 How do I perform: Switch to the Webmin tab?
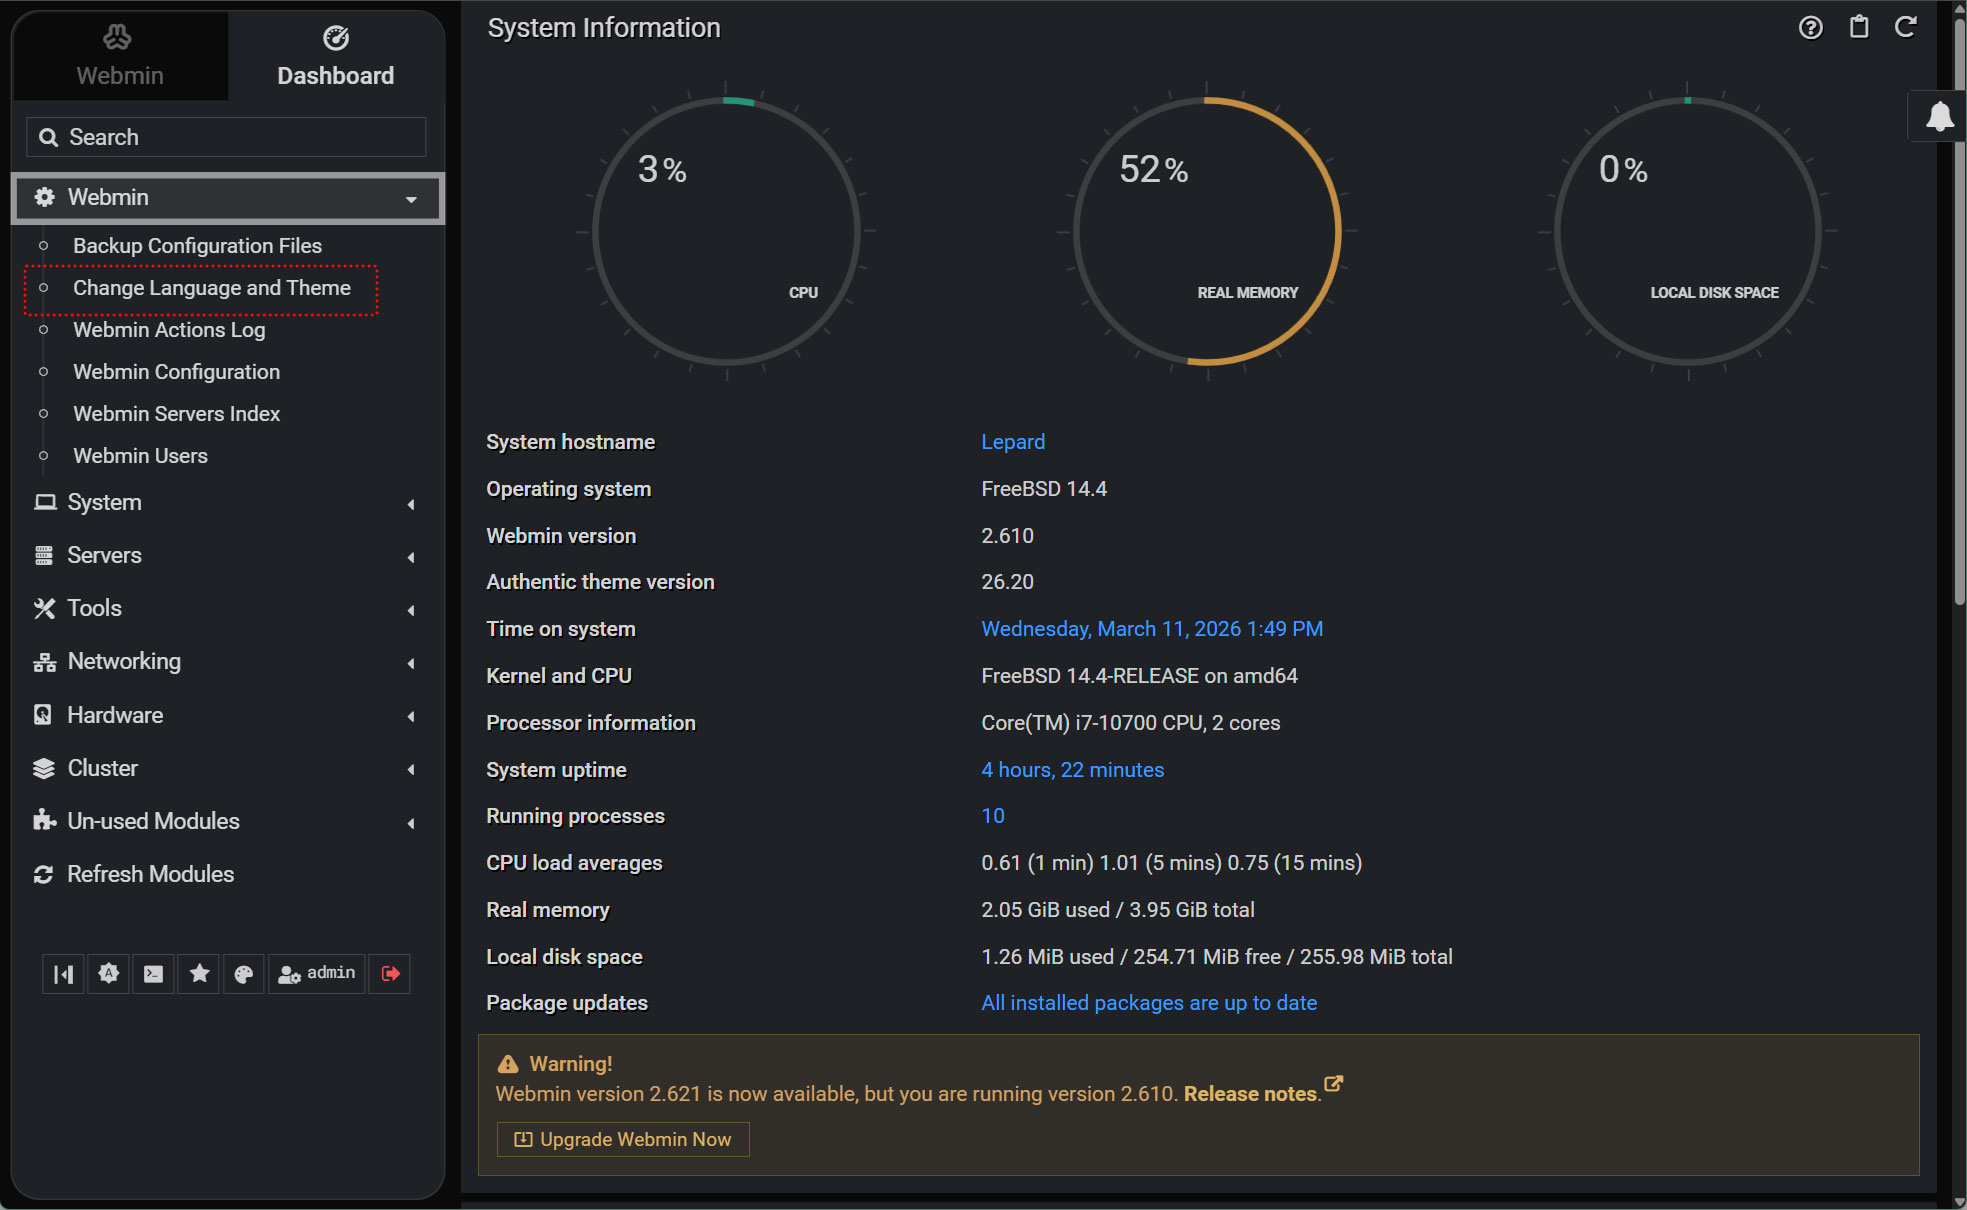(119, 56)
